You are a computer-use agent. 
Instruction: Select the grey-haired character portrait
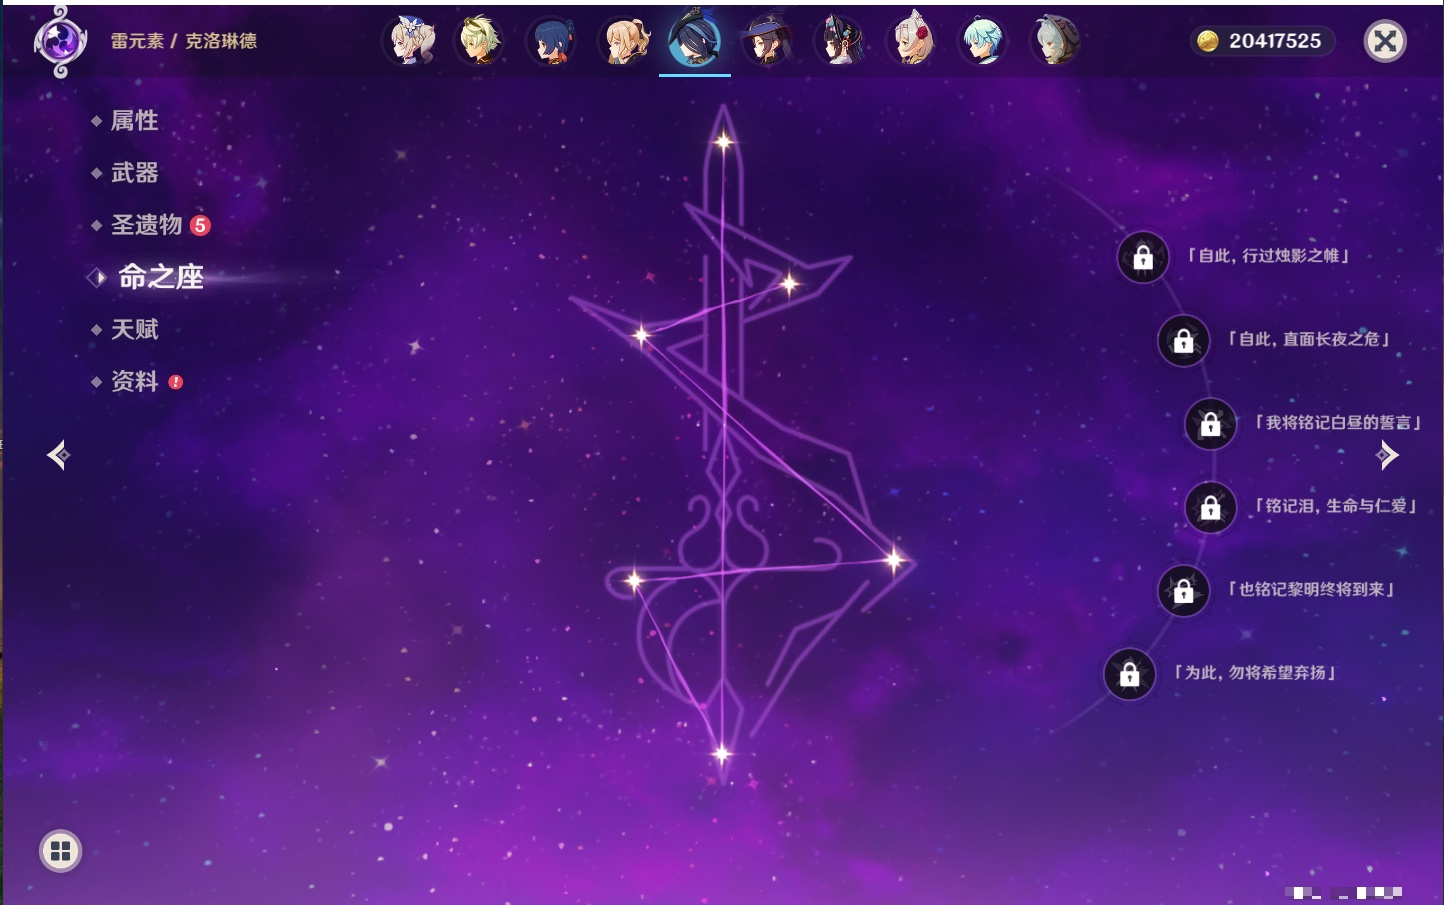1055,41
